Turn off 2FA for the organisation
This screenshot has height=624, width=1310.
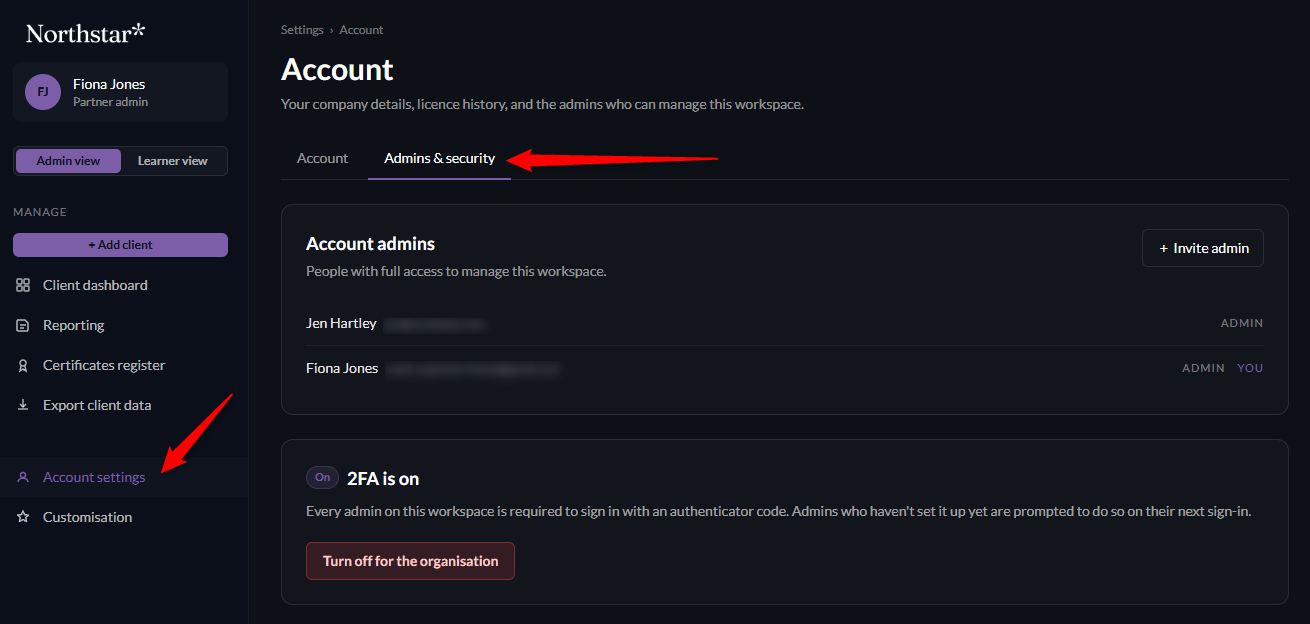[x=410, y=561]
